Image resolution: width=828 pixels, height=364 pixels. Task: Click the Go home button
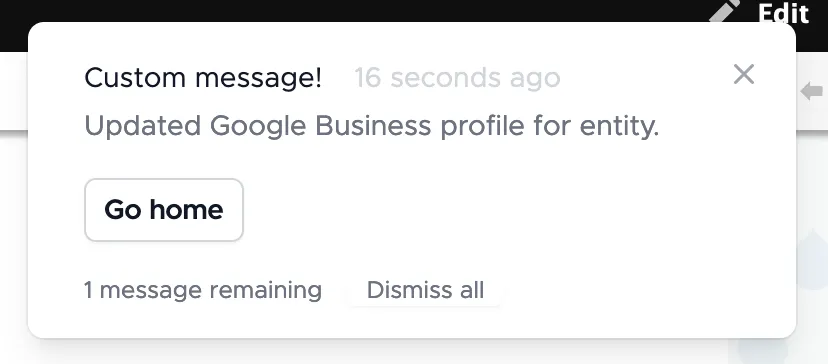164,210
